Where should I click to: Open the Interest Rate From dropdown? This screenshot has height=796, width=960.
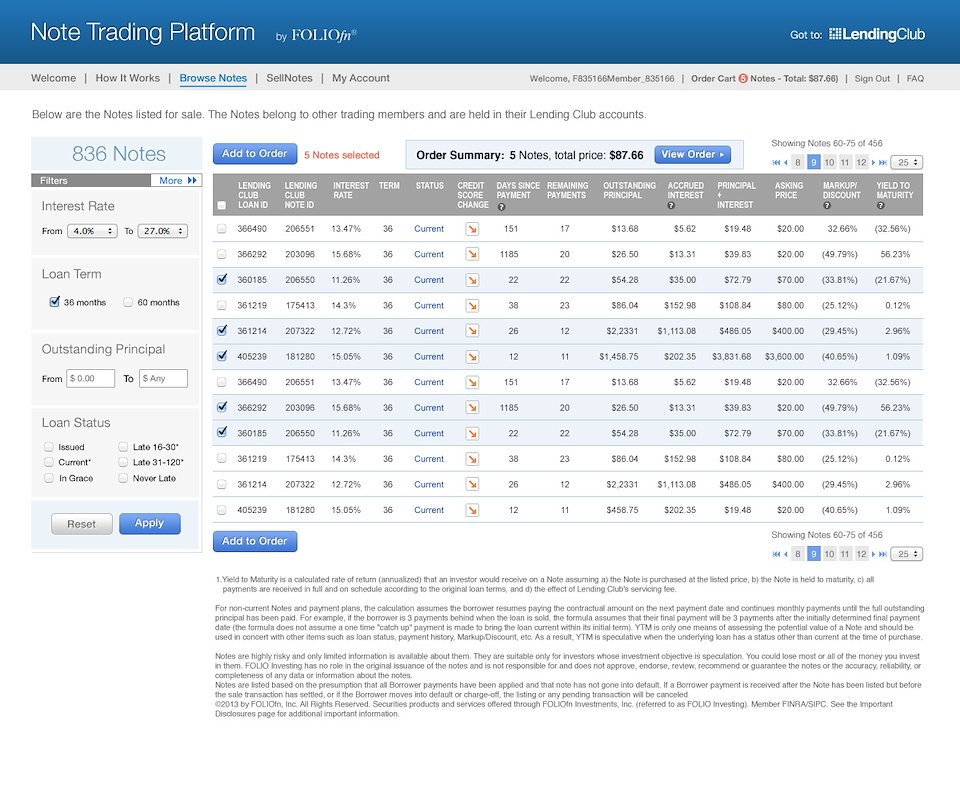[x=92, y=231]
